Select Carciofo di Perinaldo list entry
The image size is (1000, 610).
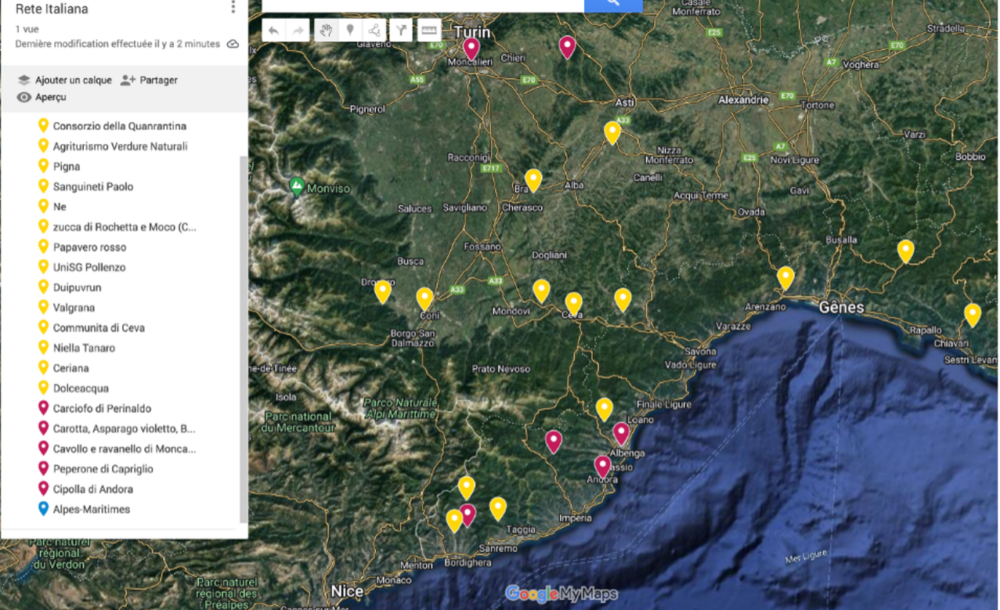[x=102, y=408]
